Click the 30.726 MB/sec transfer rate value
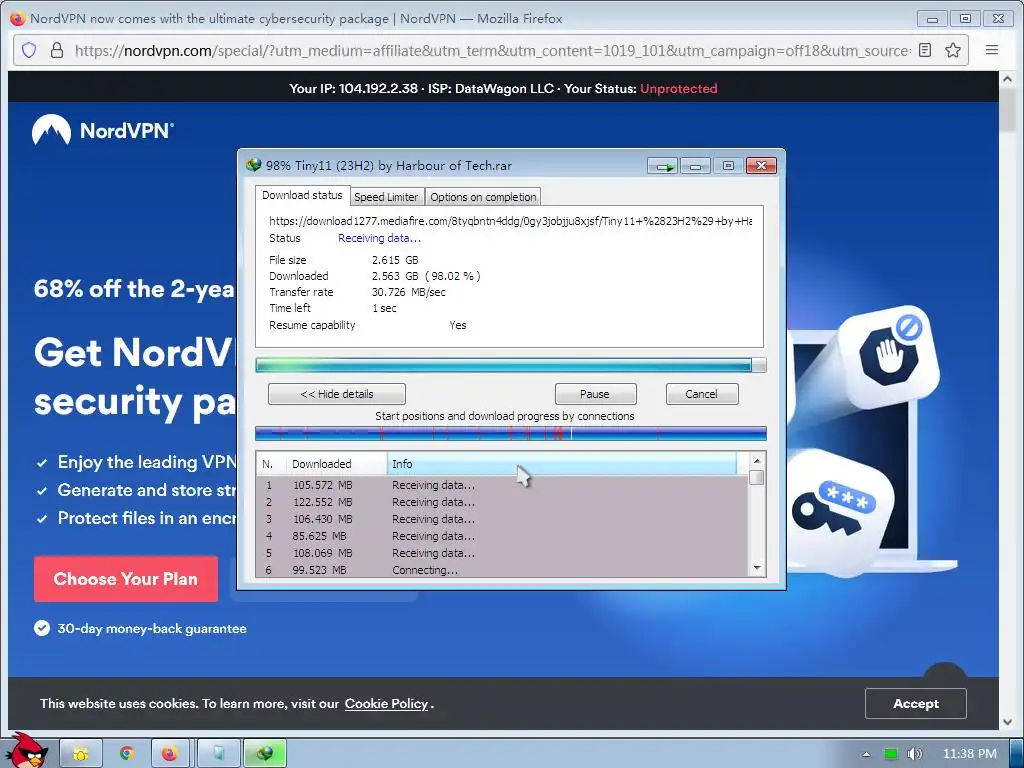 click(408, 292)
